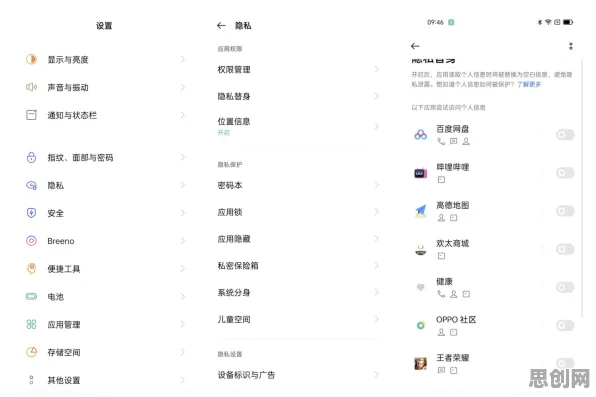Image resolution: width=596 pixels, height=397 pixels.
Task: Select the 百度网盘 app name
Action: 452,129
